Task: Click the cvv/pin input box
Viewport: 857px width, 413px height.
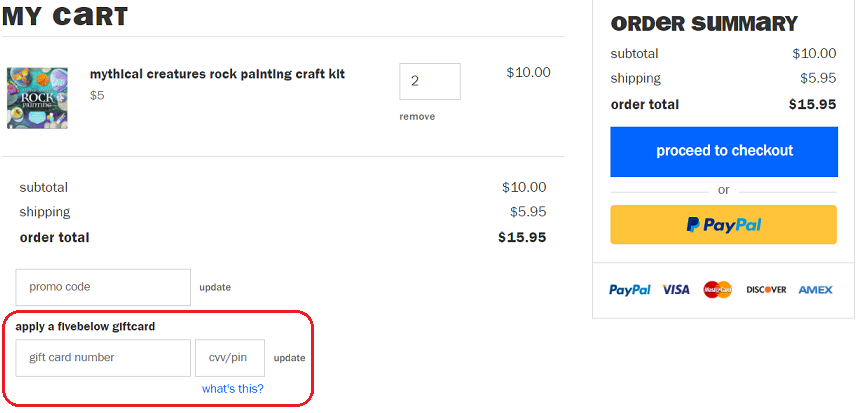Action: (230, 358)
